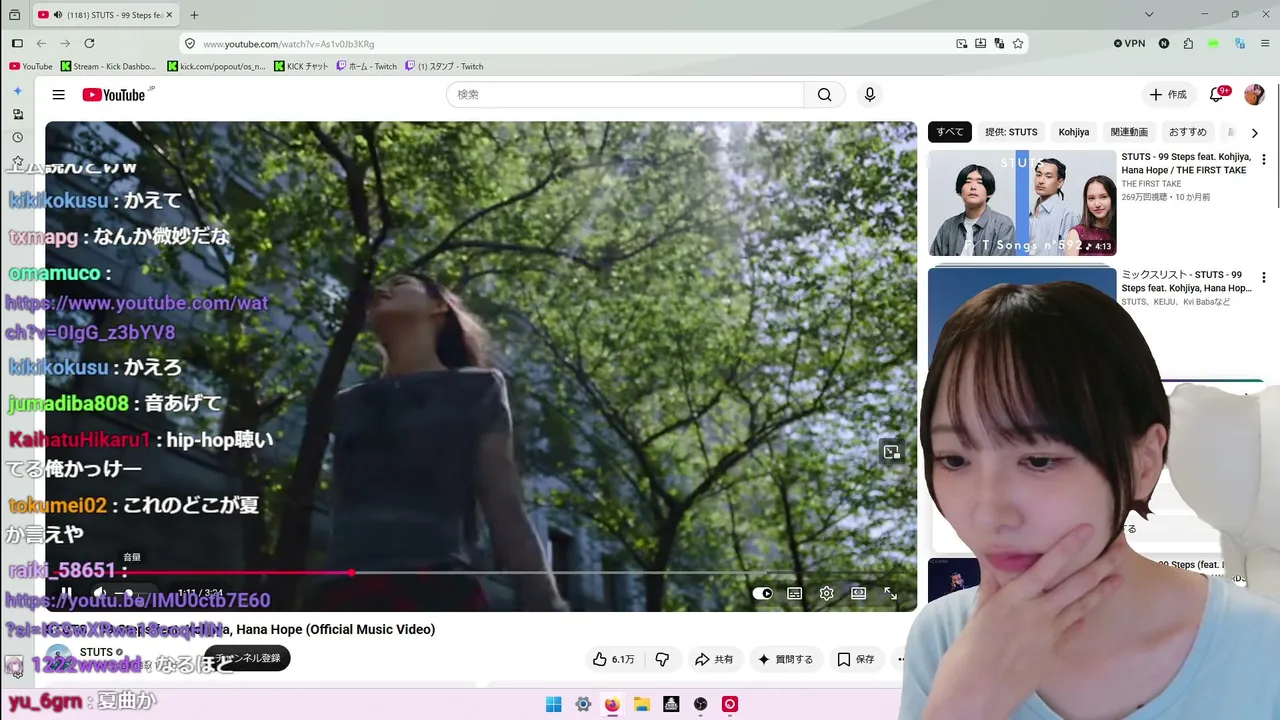Open the account avatar menu
The width and height of the screenshot is (1280, 720).
(x=1254, y=95)
